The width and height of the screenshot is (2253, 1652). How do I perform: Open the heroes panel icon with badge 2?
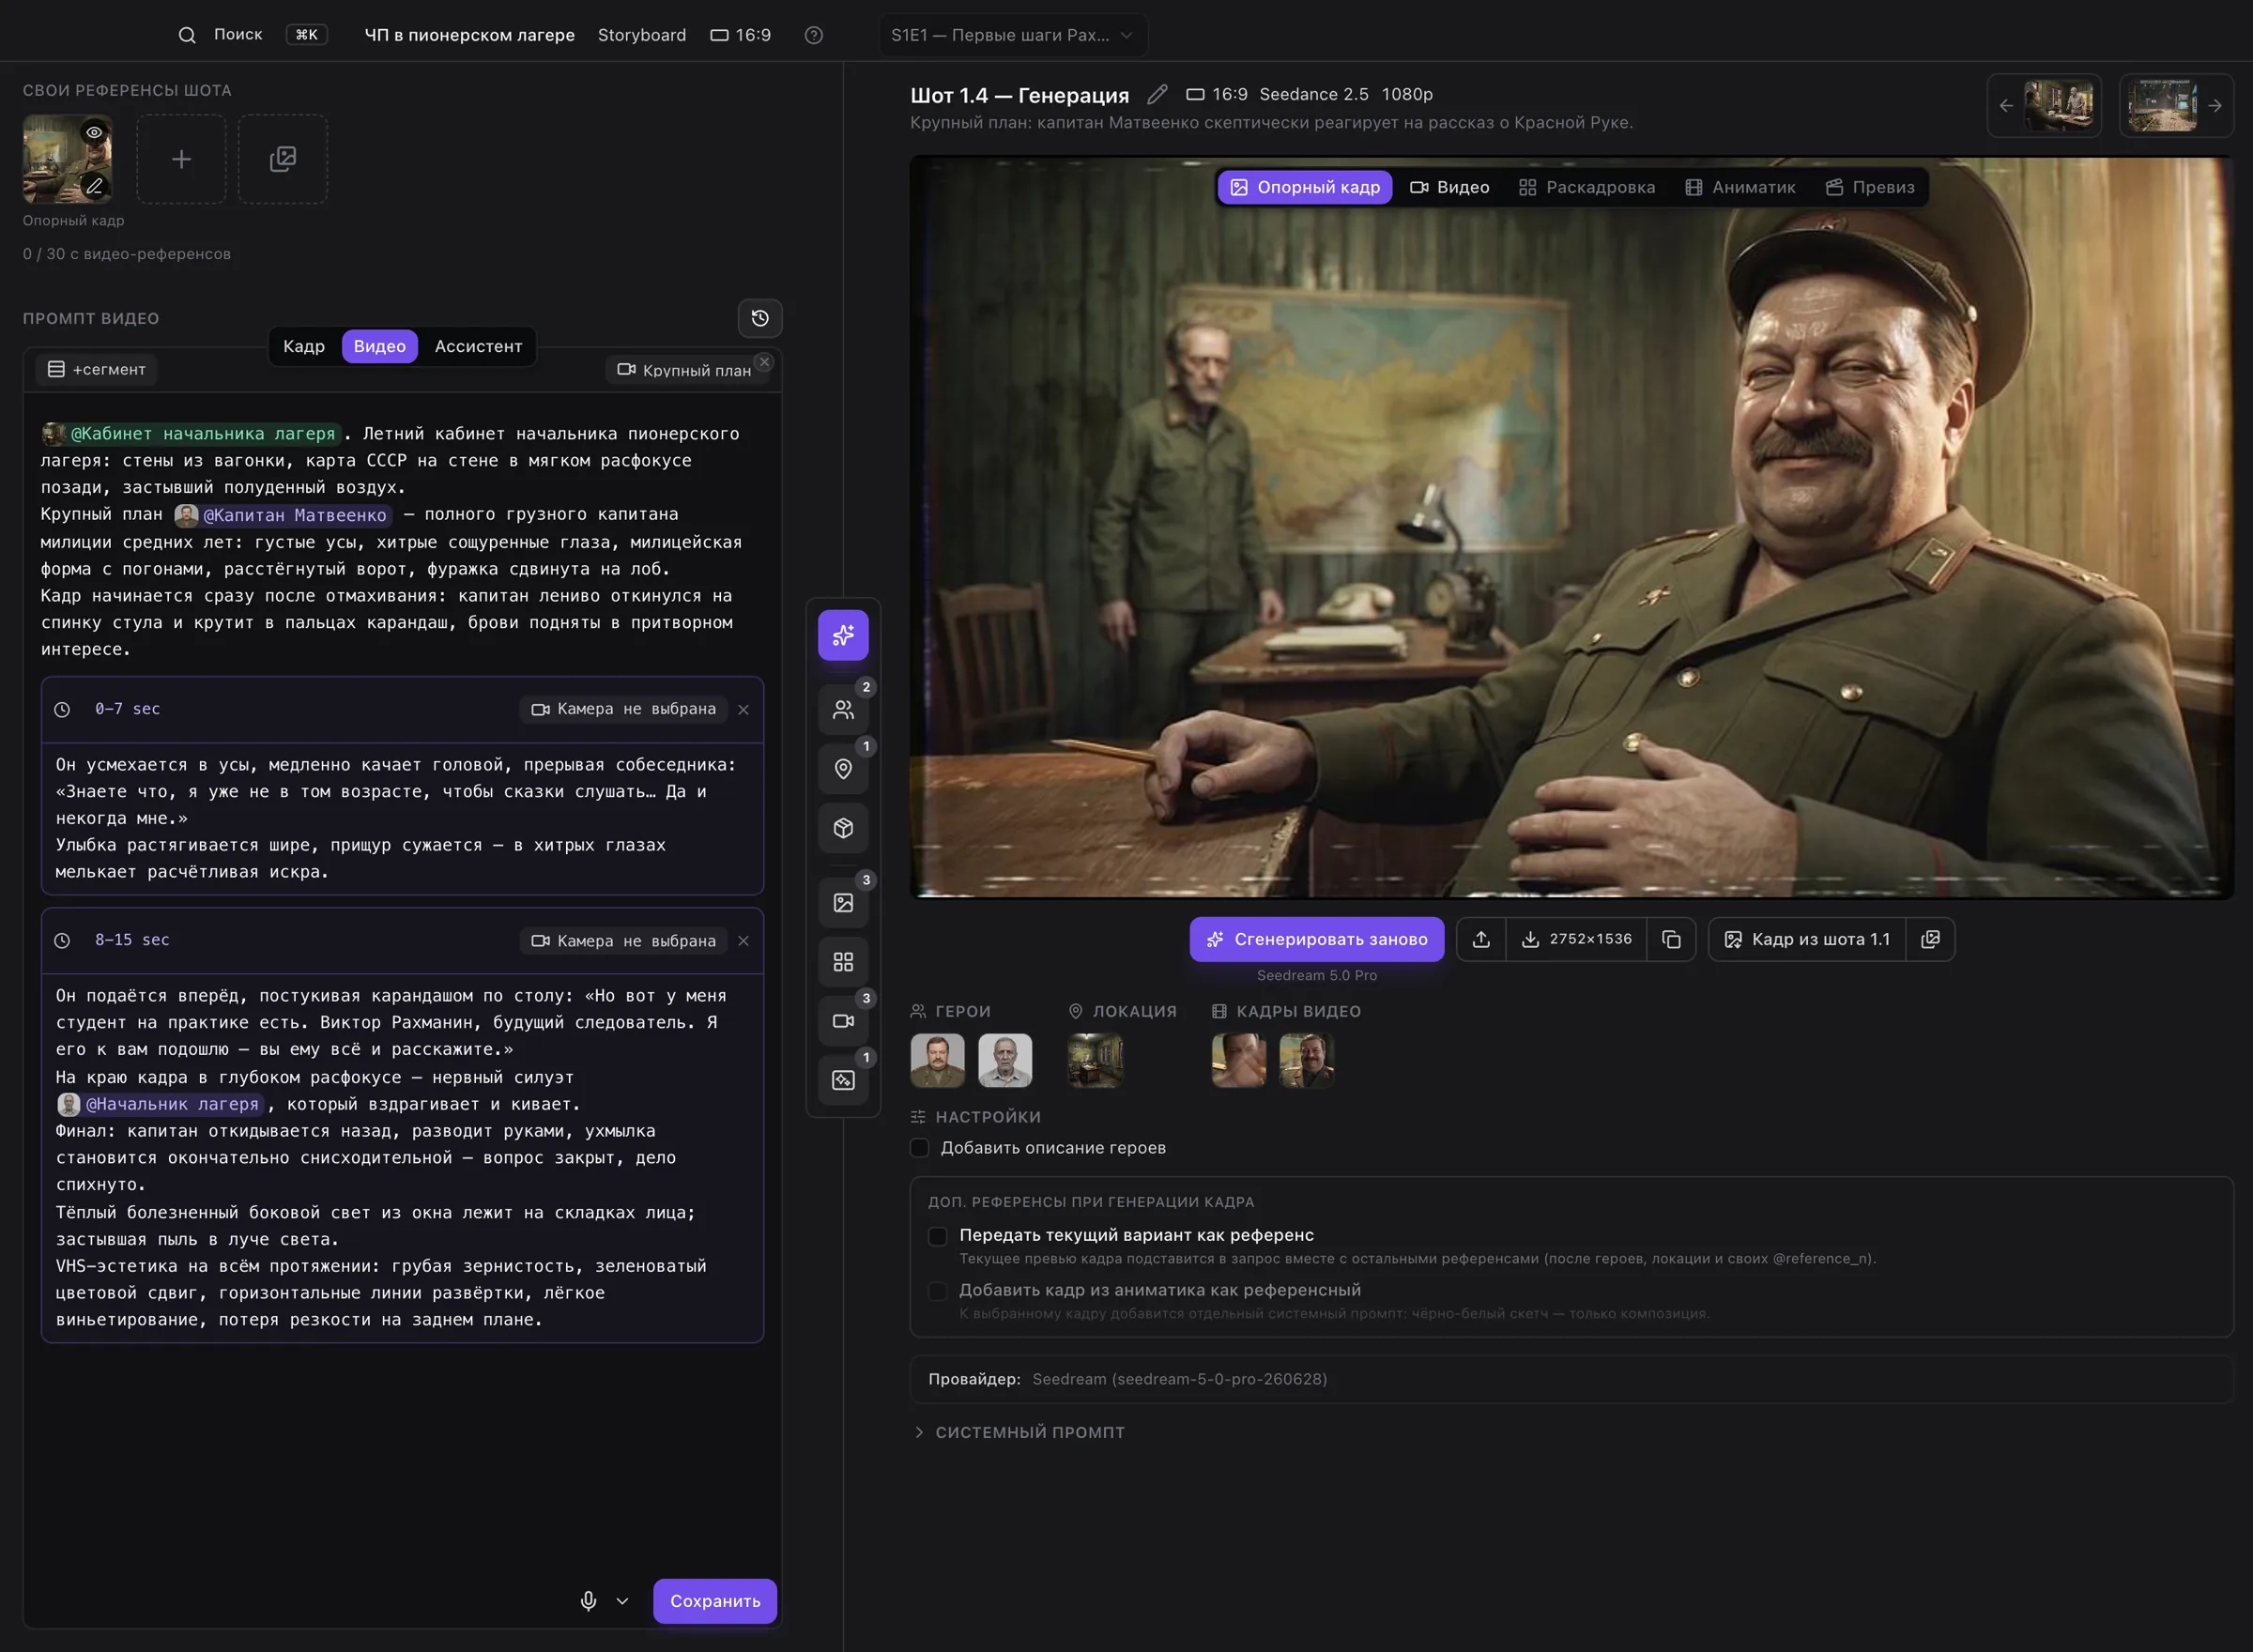click(x=843, y=709)
